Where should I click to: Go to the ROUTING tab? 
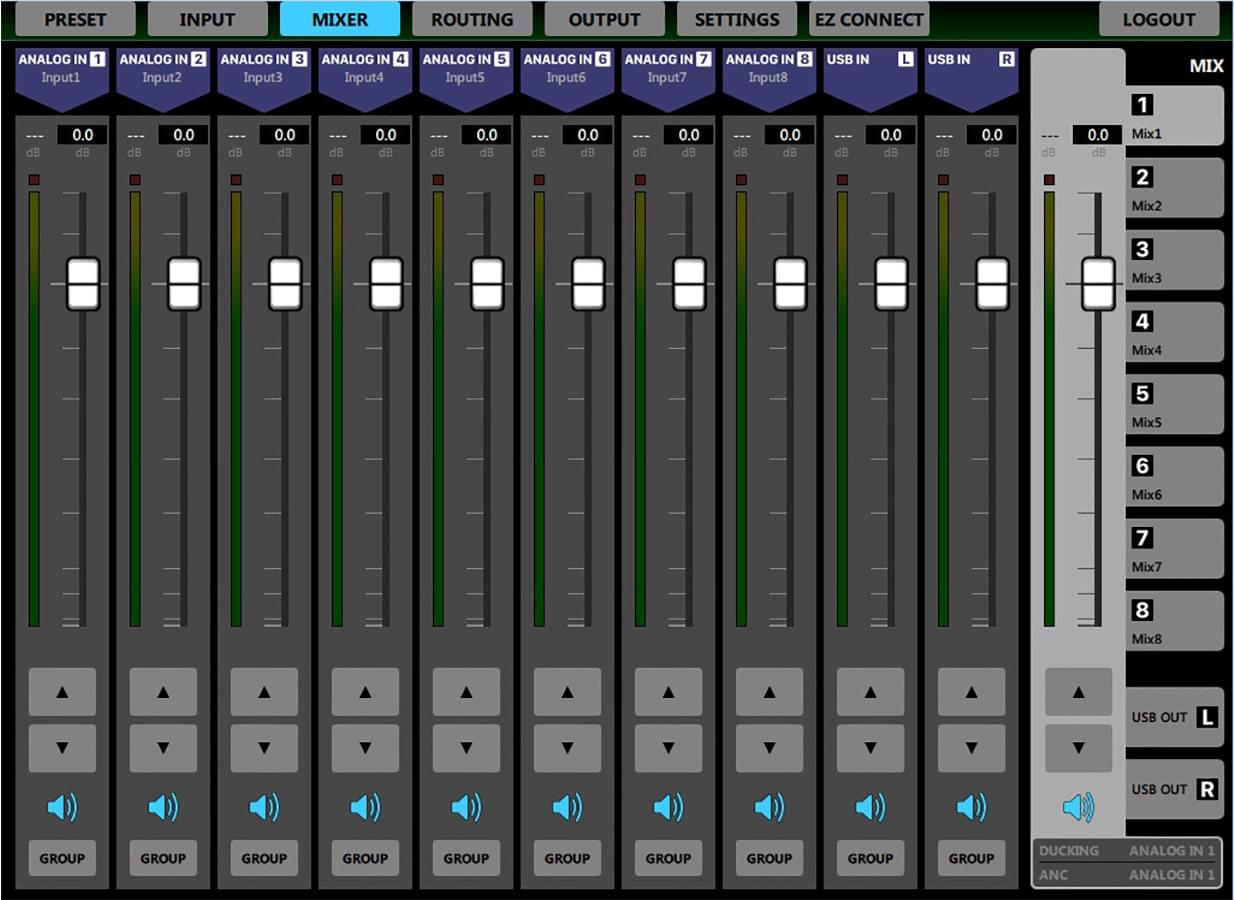[472, 19]
